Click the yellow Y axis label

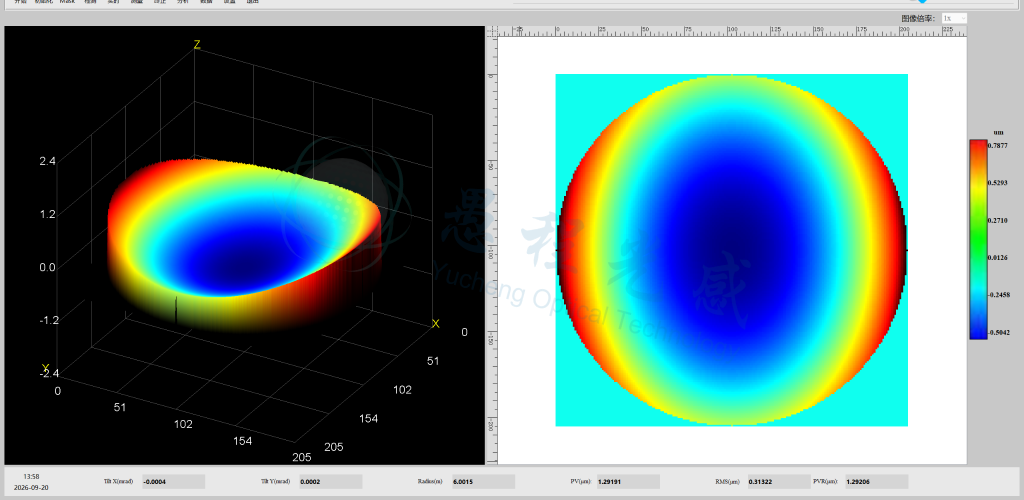click(45, 369)
